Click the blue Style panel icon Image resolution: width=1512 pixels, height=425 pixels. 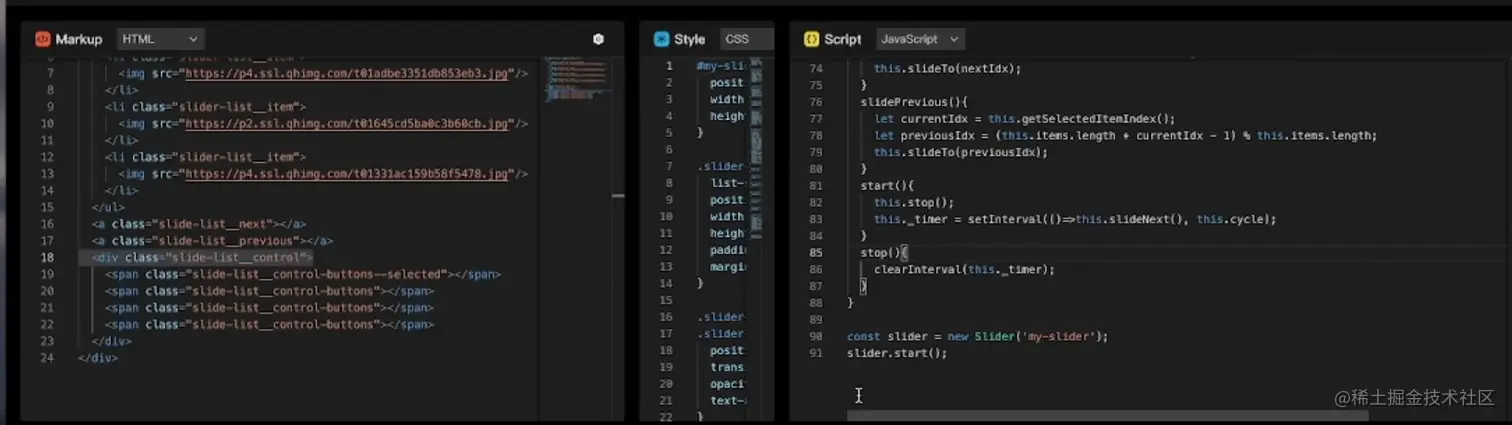(661, 39)
